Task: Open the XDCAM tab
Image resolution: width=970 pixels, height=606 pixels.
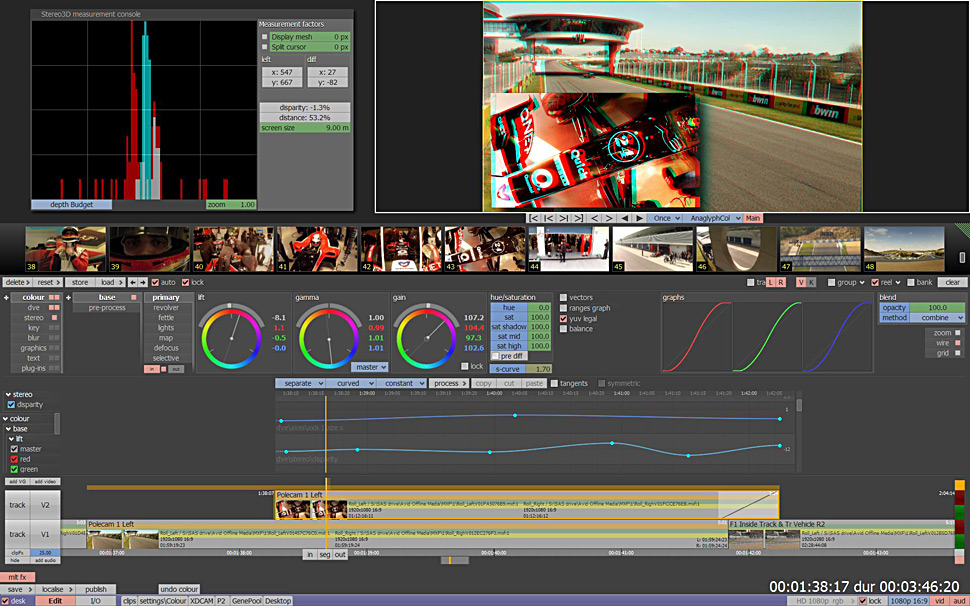Action: 202,601
